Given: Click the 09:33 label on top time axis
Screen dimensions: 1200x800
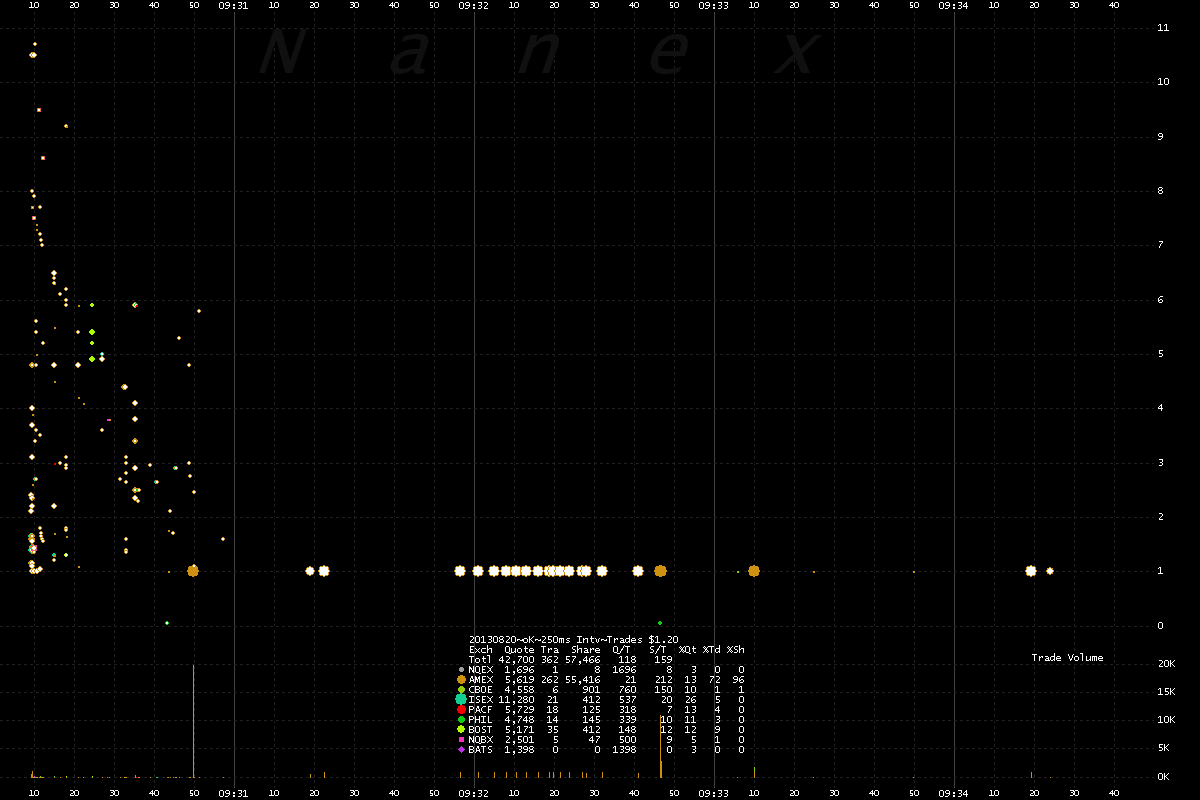Looking at the screenshot, I should tap(714, 5).
